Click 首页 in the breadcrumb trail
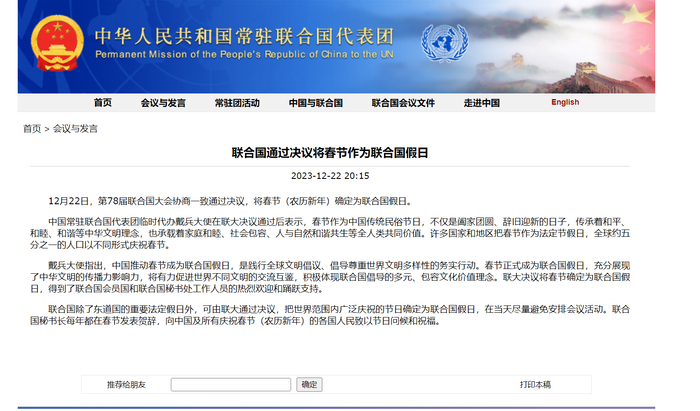700x411 pixels. coord(32,129)
